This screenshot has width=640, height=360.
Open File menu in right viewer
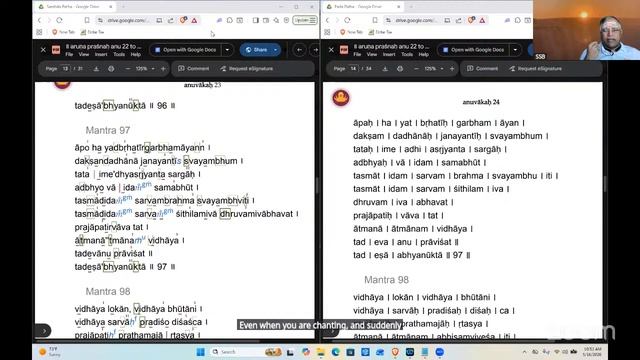point(357,54)
